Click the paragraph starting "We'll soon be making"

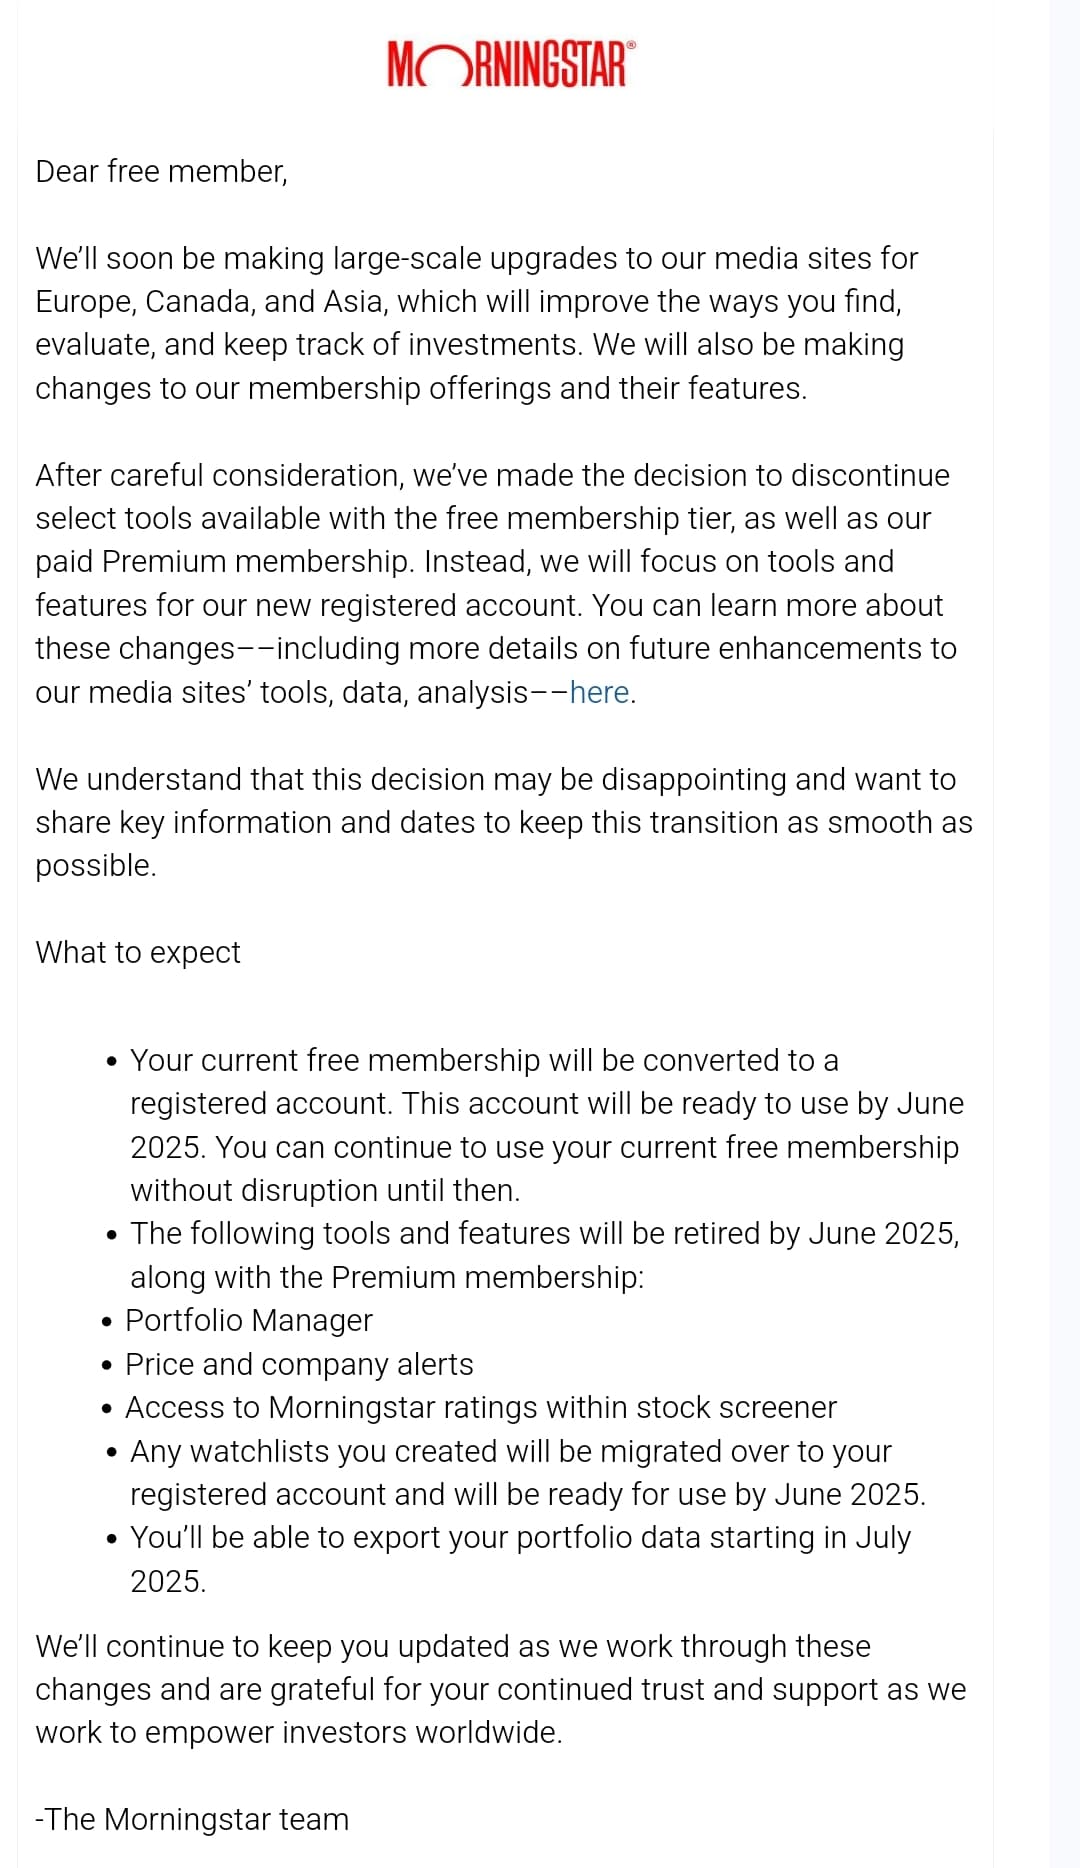pyautogui.click(x=476, y=323)
